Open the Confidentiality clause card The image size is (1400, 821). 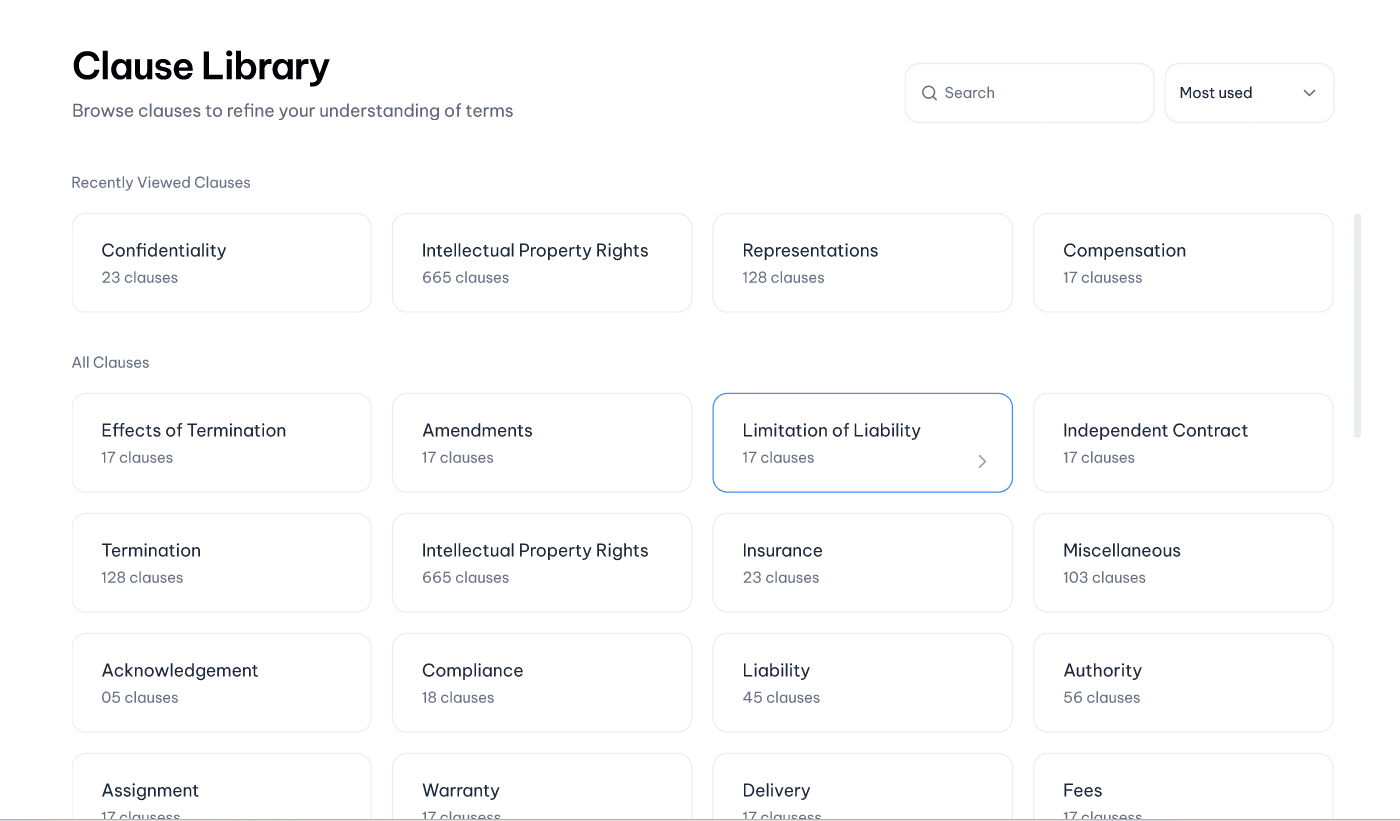(x=221, y=263)
